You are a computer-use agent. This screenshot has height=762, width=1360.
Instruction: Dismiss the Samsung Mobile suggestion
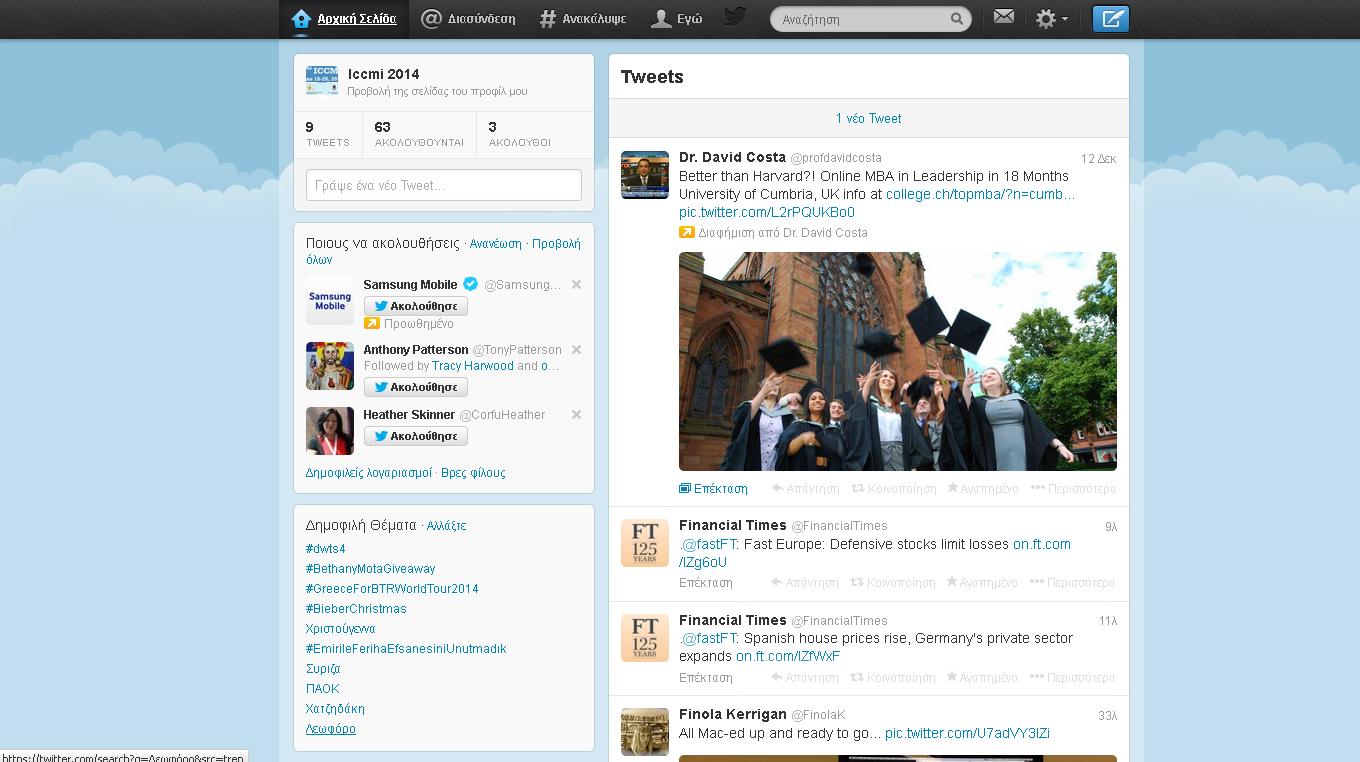click(x=576, y=285)
